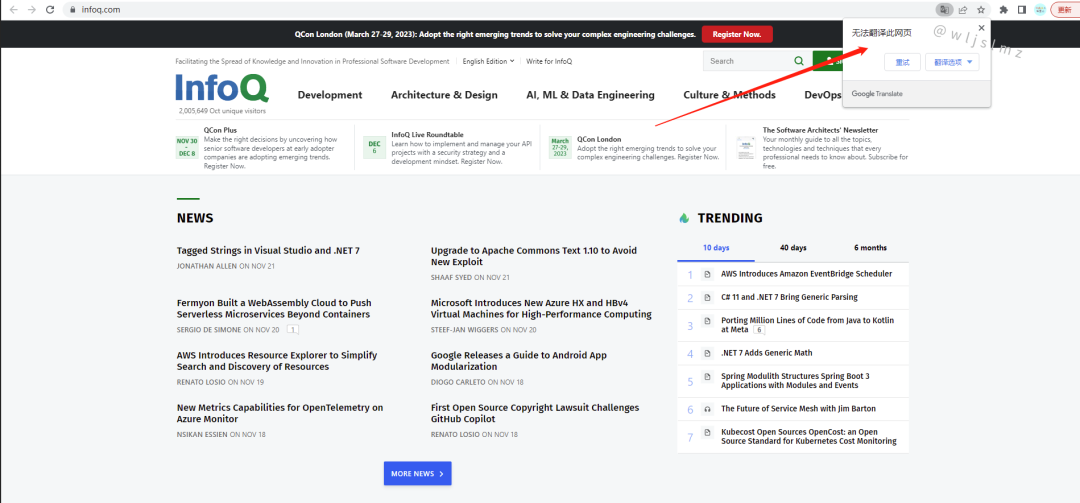
Task: Open the Extensions puzzle icon
Action: tap(1004, 10)
